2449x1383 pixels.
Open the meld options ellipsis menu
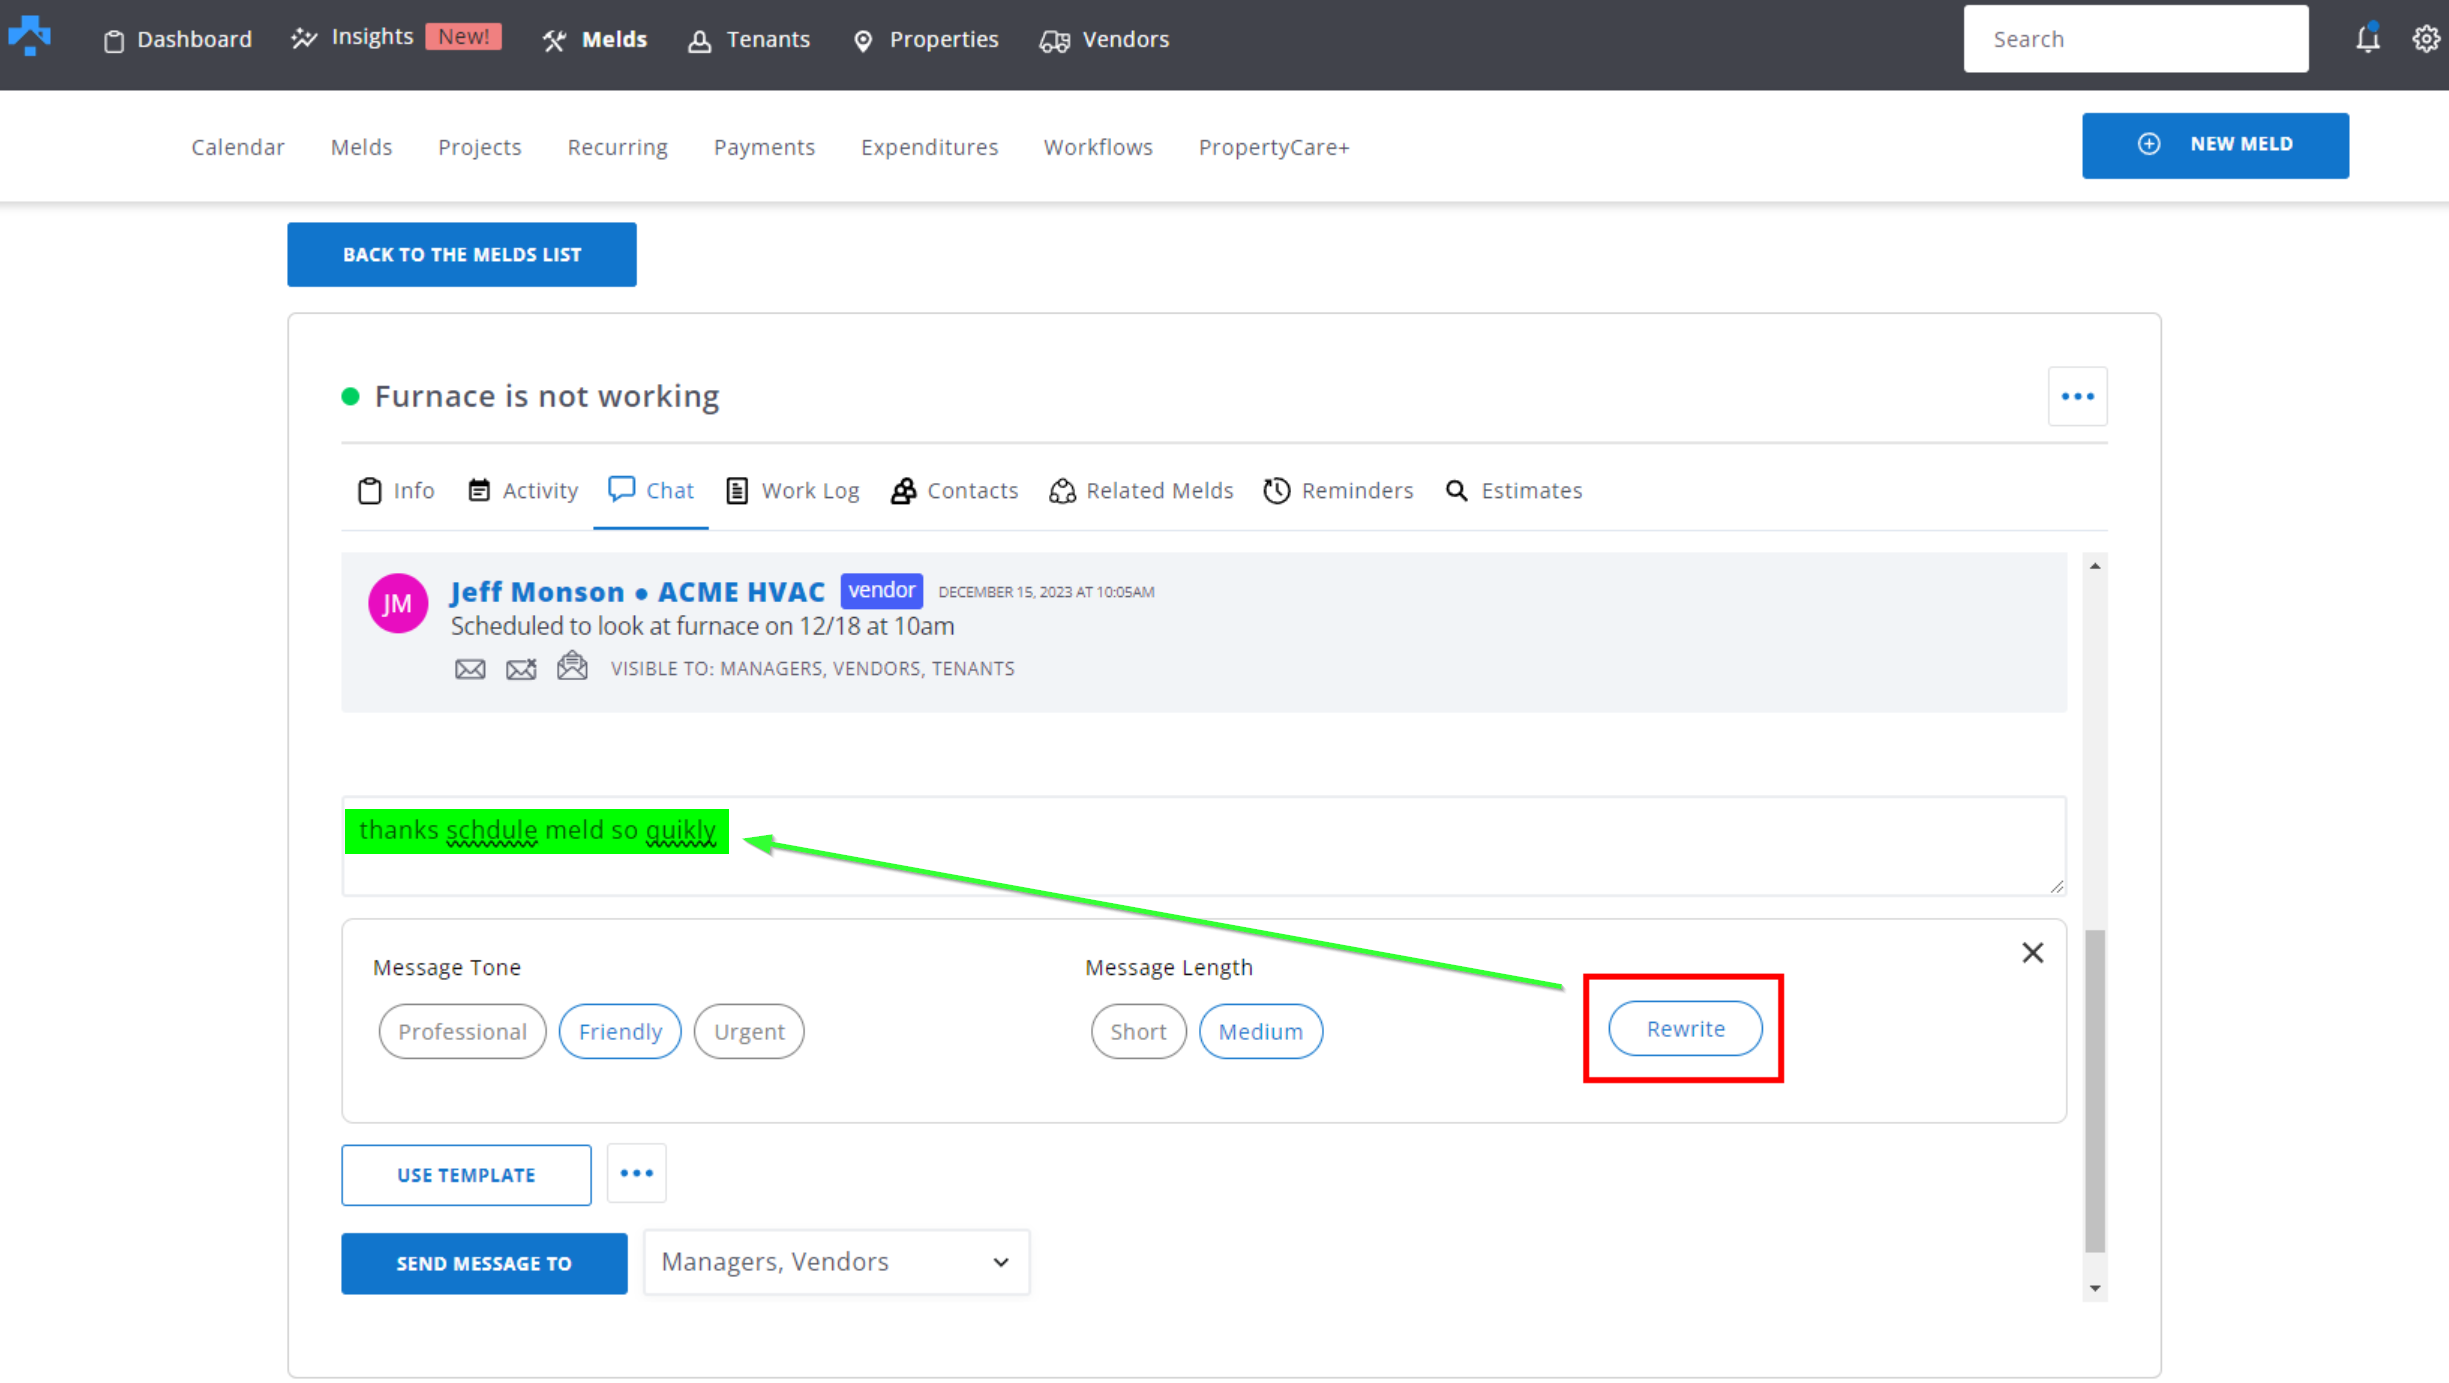tap(2078, 396)
